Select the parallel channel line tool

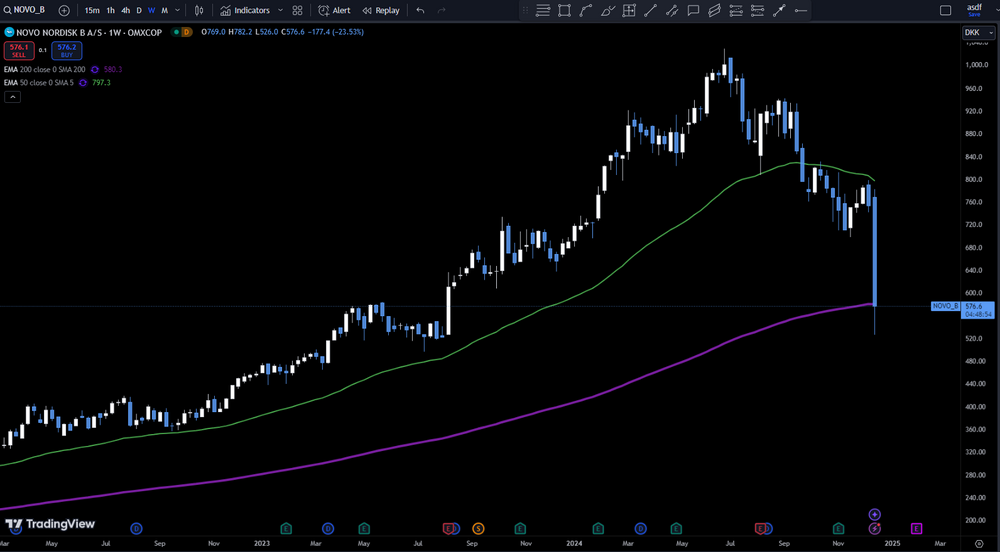672,10
